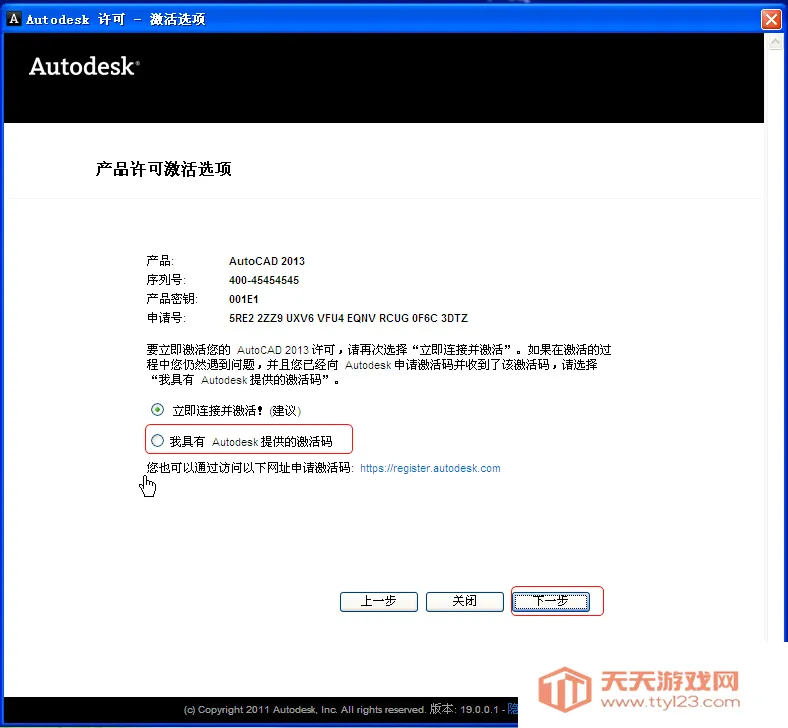Viewport: 788px width, 728px height.
Task: Click the 下一步 button
Action: point(551,601)
